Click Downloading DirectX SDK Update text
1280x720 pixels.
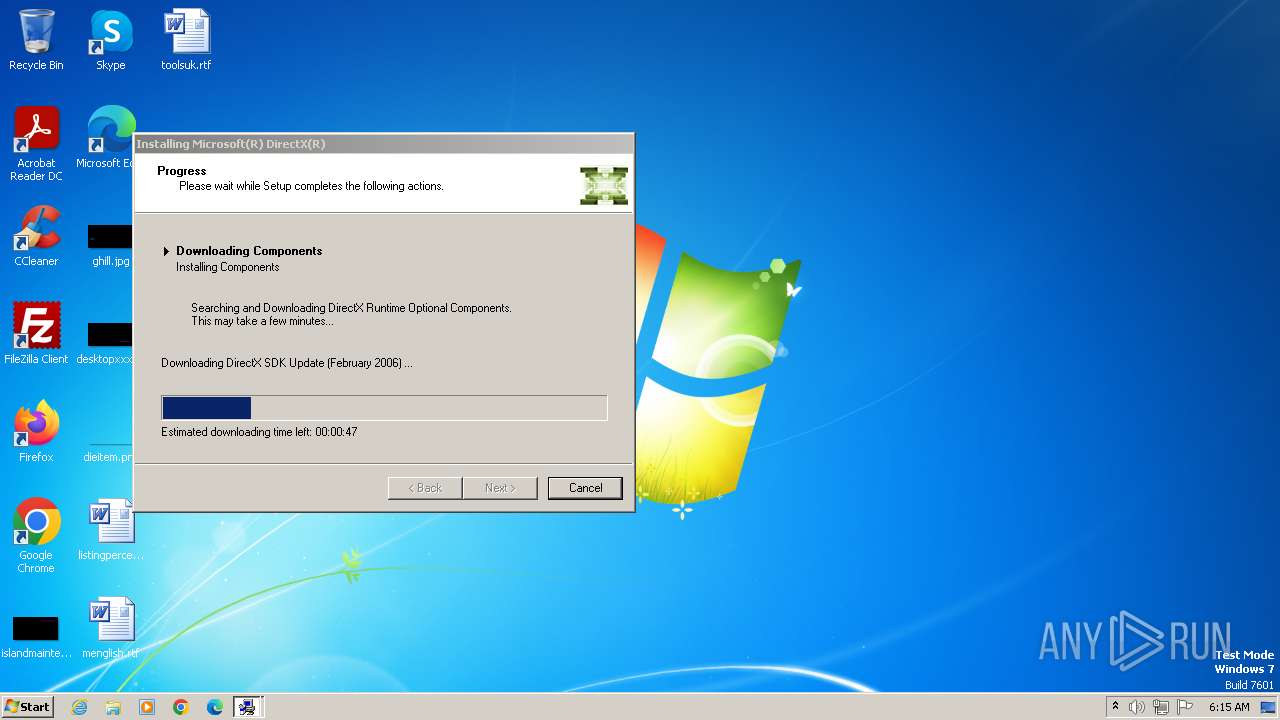tap(286, 363)
